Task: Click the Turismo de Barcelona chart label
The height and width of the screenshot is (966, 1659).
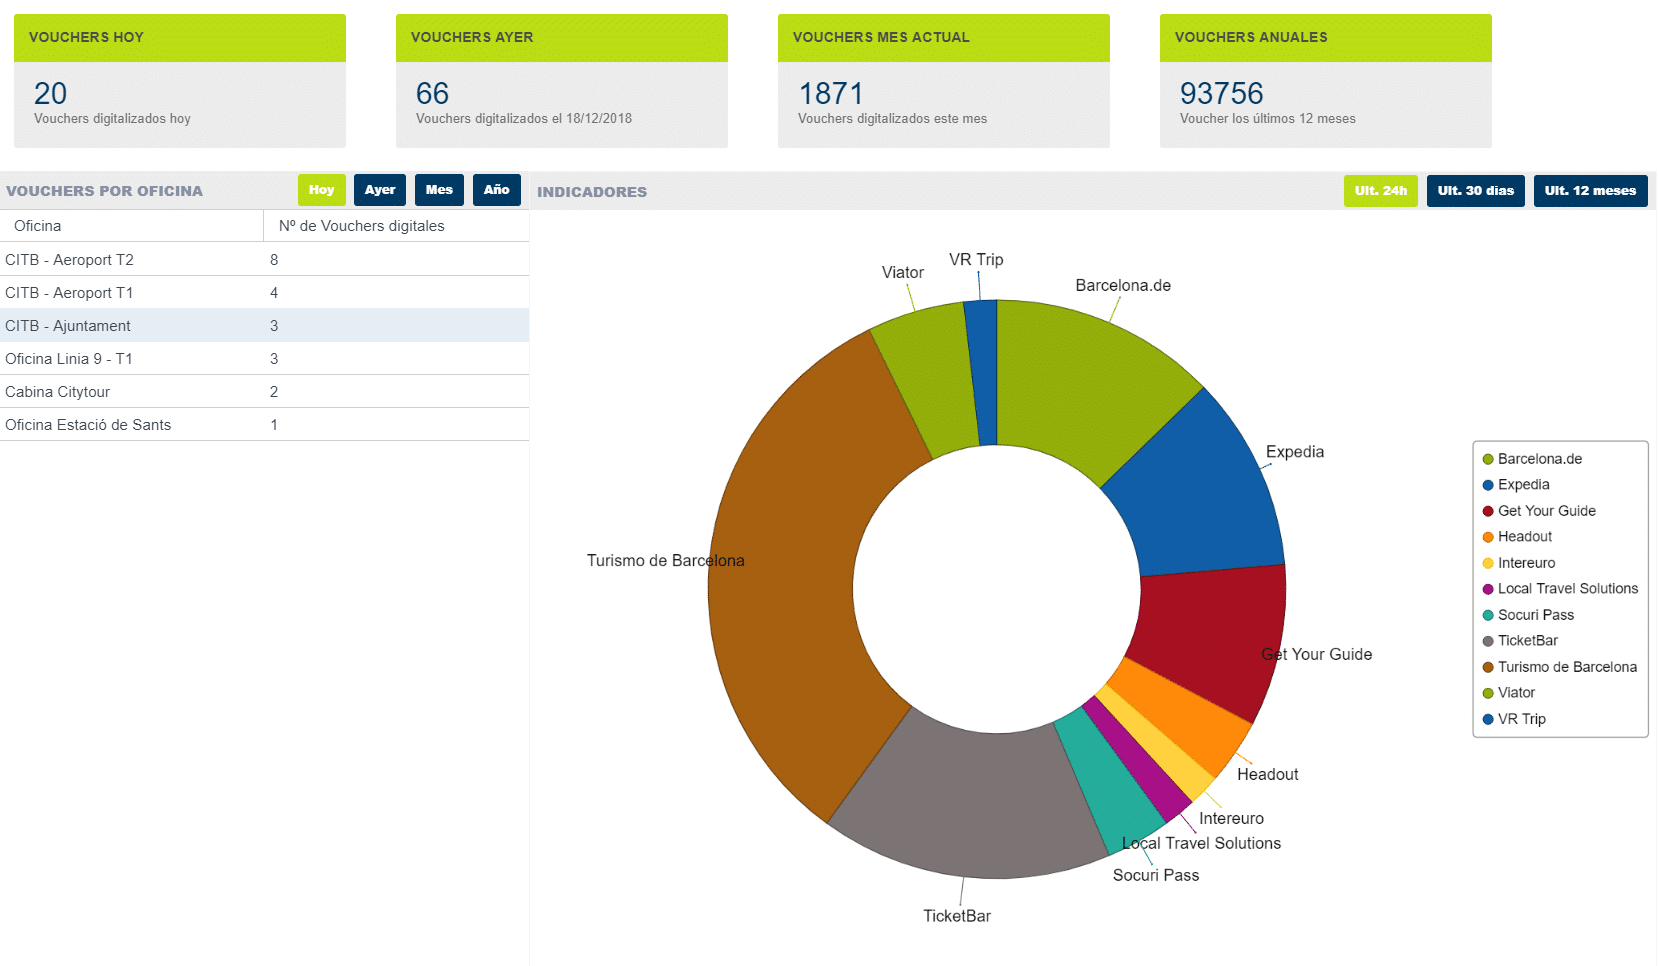Action: (x=665, y=560)
